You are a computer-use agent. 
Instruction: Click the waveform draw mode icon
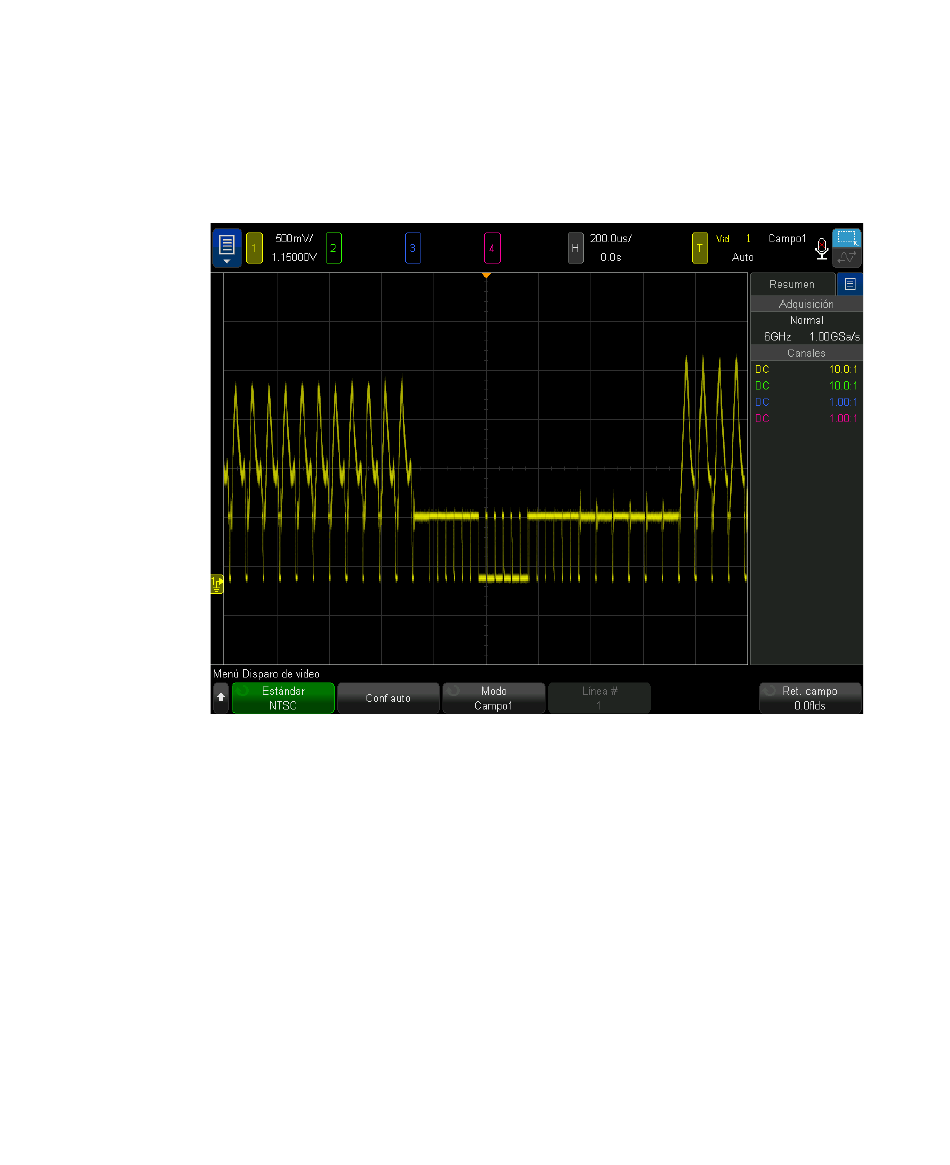pos(847,258)
